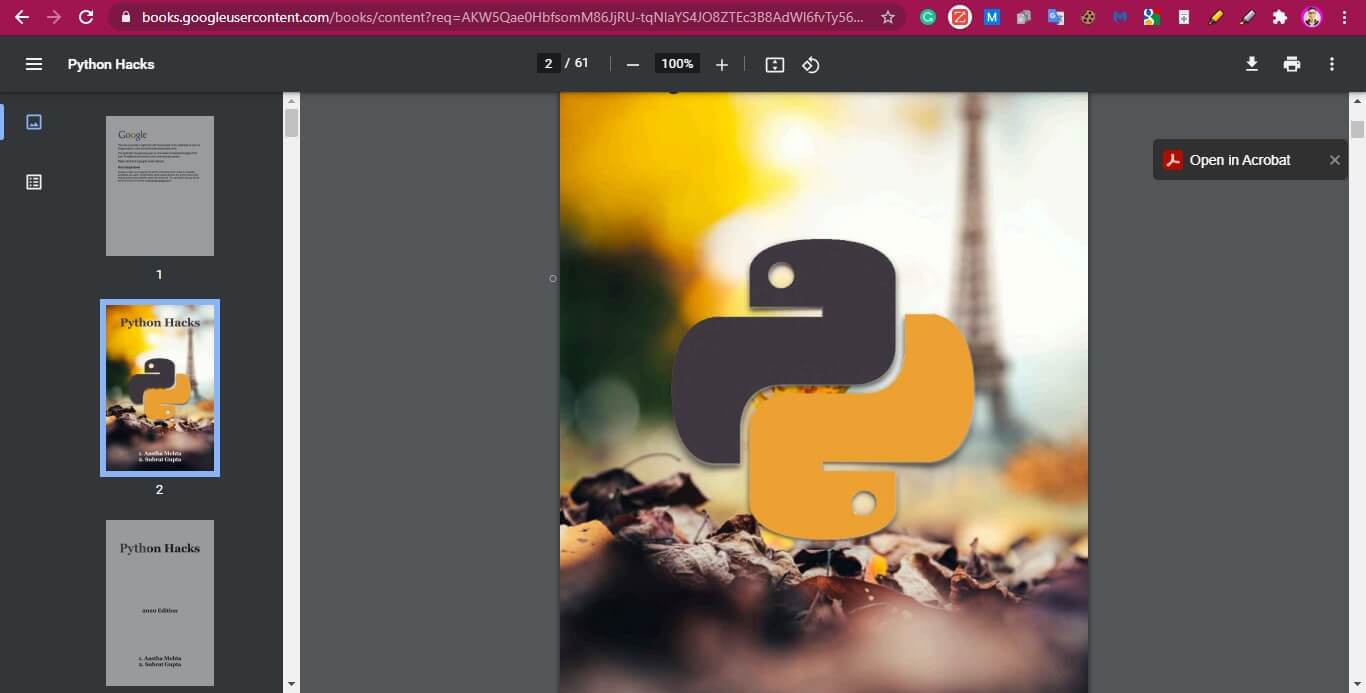
Task: Open the yellow highlighter extension
Action: coord(1216,17)
